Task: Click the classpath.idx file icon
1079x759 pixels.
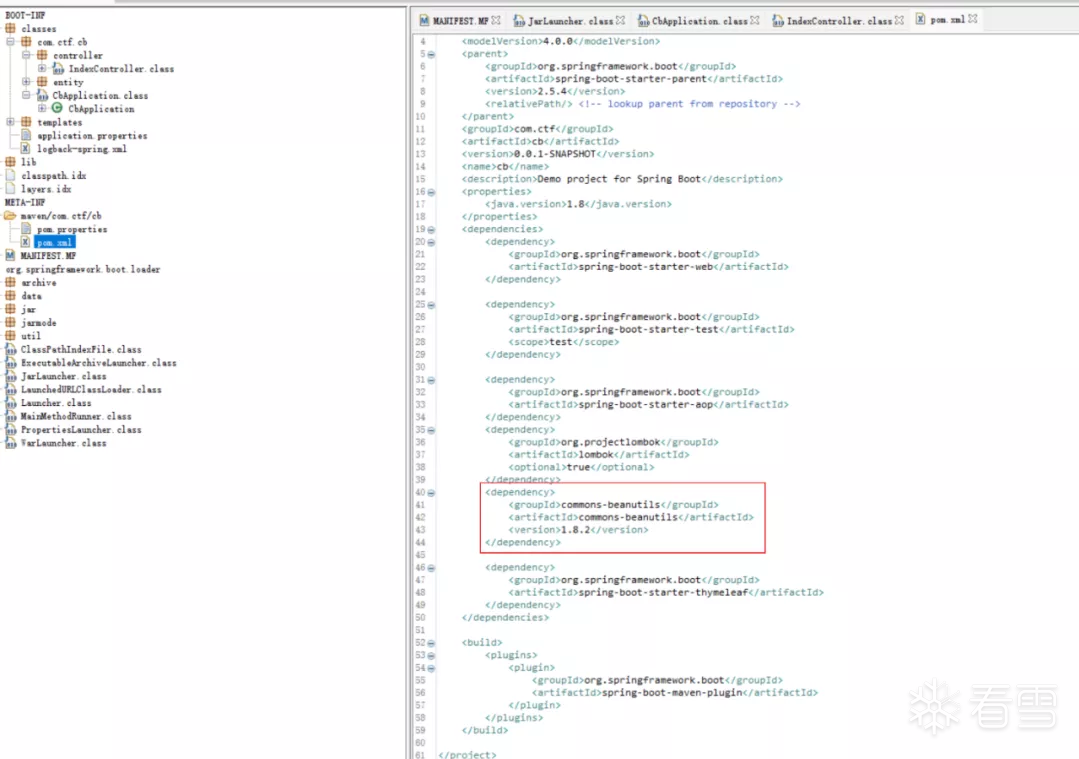Action: point(10,175)
